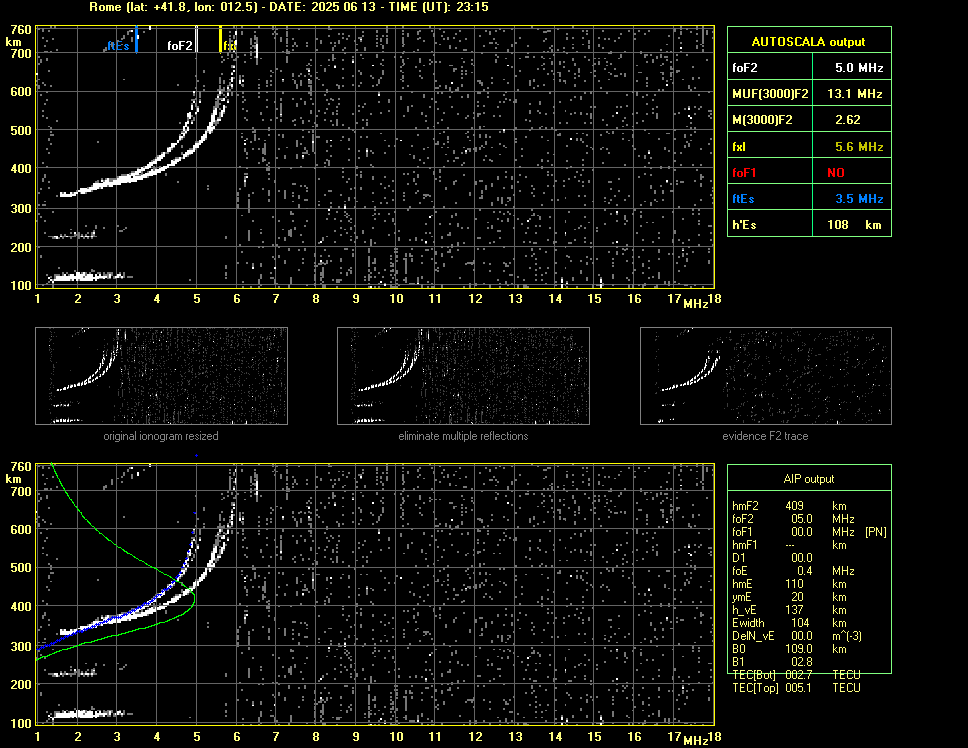The height and width of the screenshot is (748, 968).
Task: Open the 'original ionogram resized' thumbnail
Action: click(x=161, y=376)
